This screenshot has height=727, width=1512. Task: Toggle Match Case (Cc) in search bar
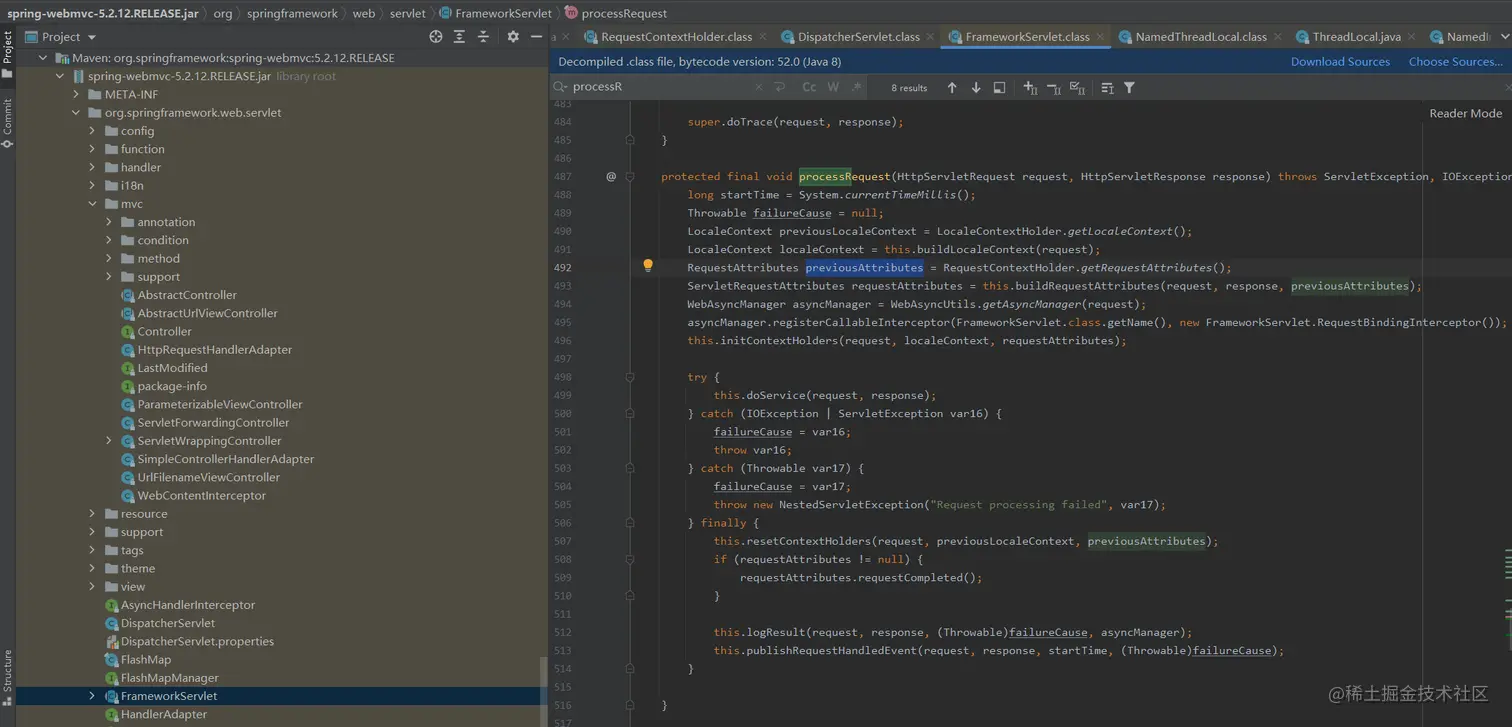tap(809, 87)
